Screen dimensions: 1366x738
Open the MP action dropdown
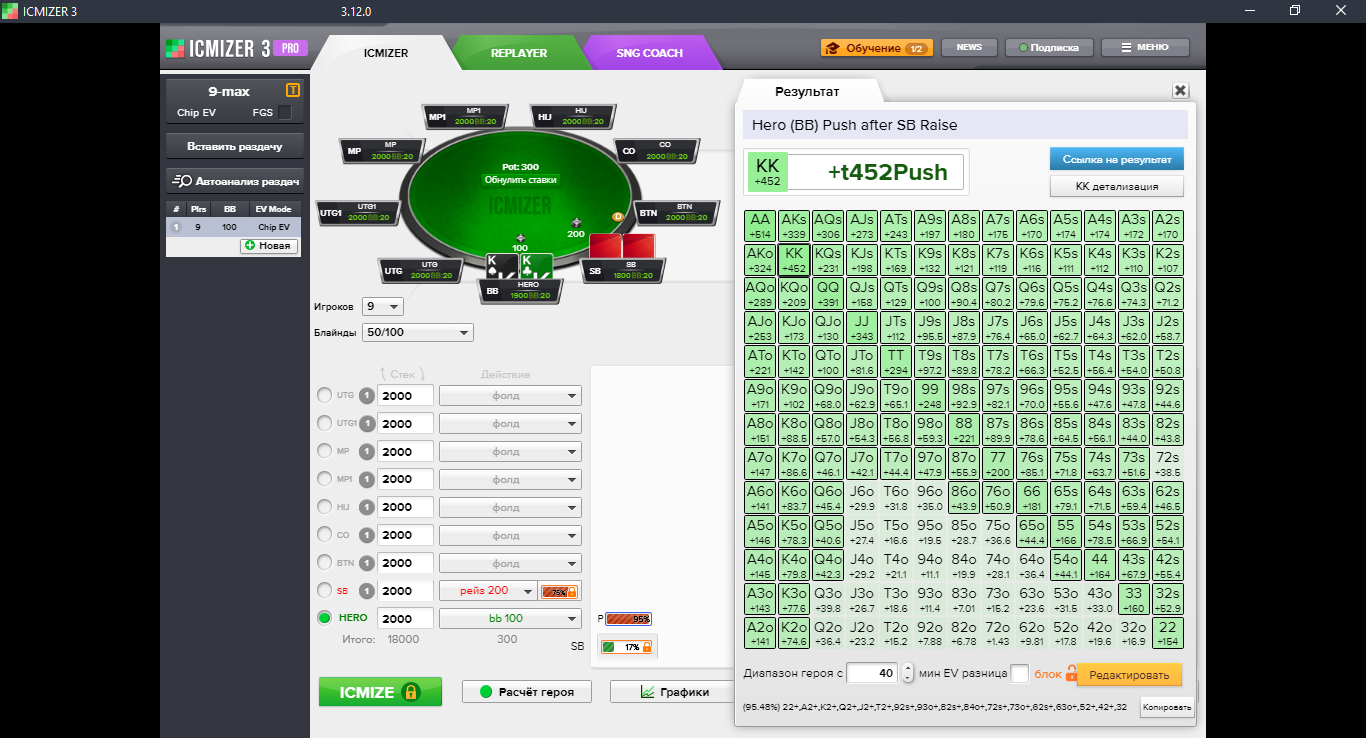pyautogui.click(x=510, y=451)
